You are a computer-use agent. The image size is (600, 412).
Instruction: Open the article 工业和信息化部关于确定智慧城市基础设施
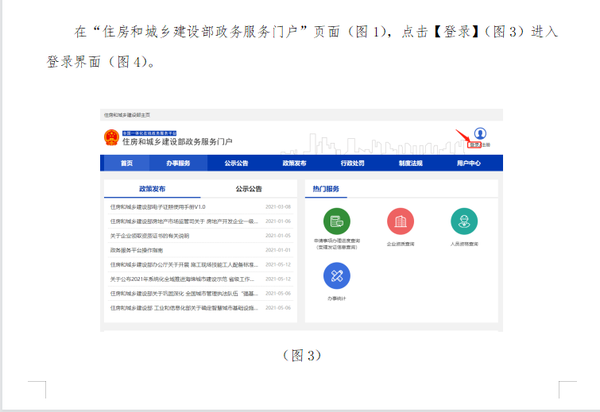tap(184, 308)
